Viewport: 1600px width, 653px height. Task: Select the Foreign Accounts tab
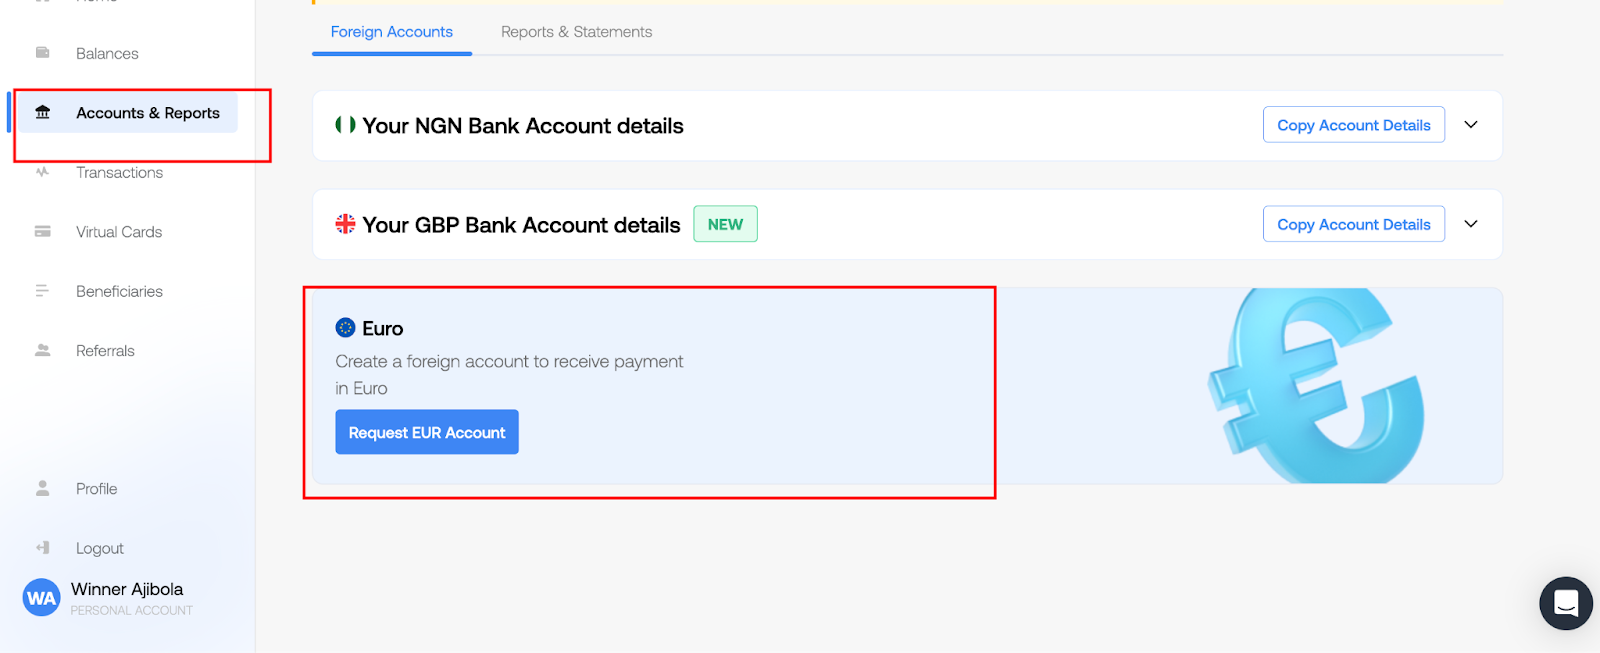pos(391,31)
